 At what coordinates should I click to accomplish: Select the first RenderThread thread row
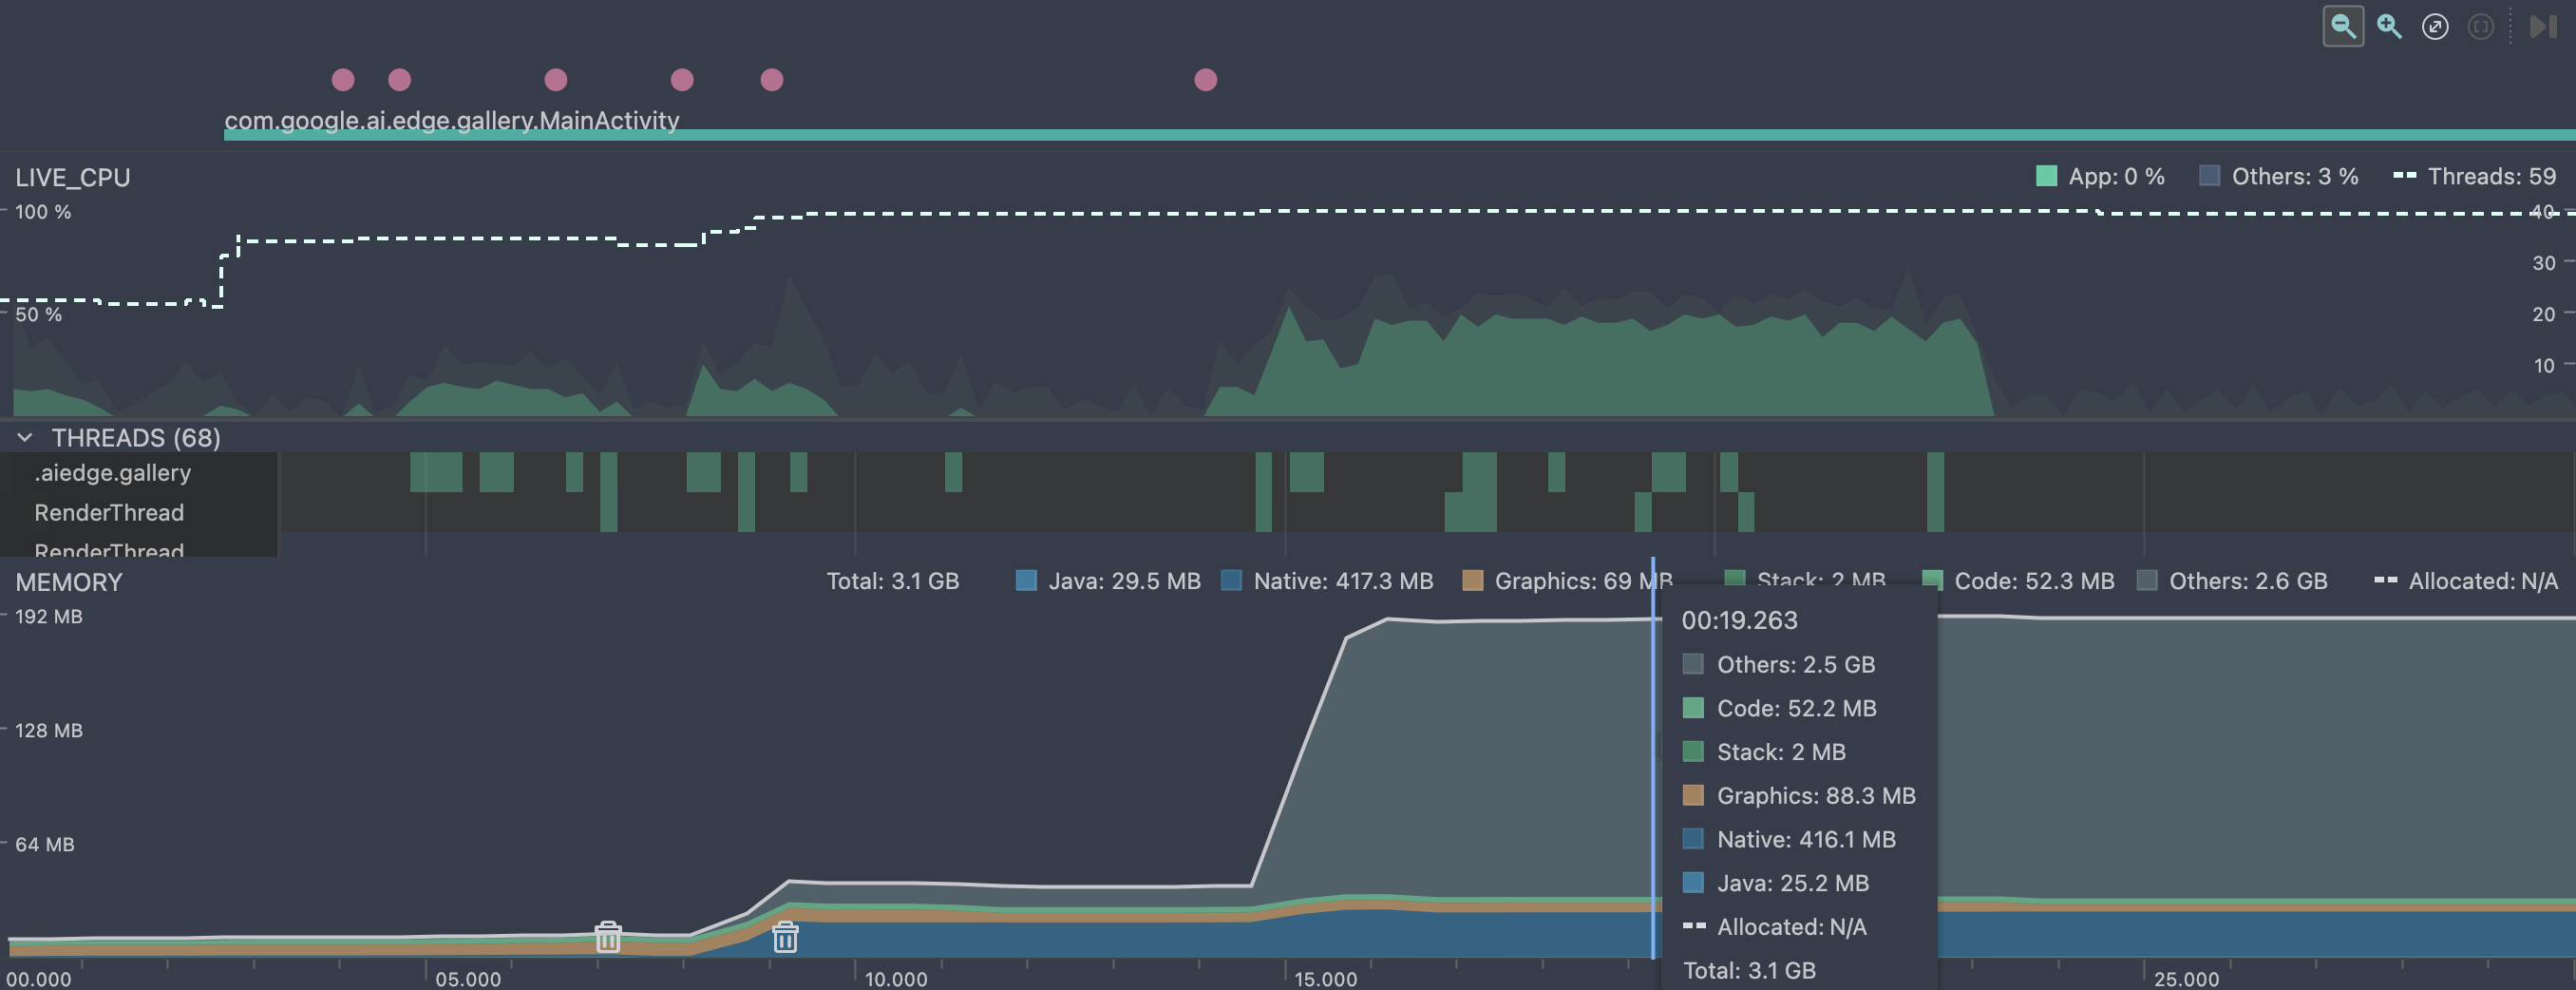point(109,512)
